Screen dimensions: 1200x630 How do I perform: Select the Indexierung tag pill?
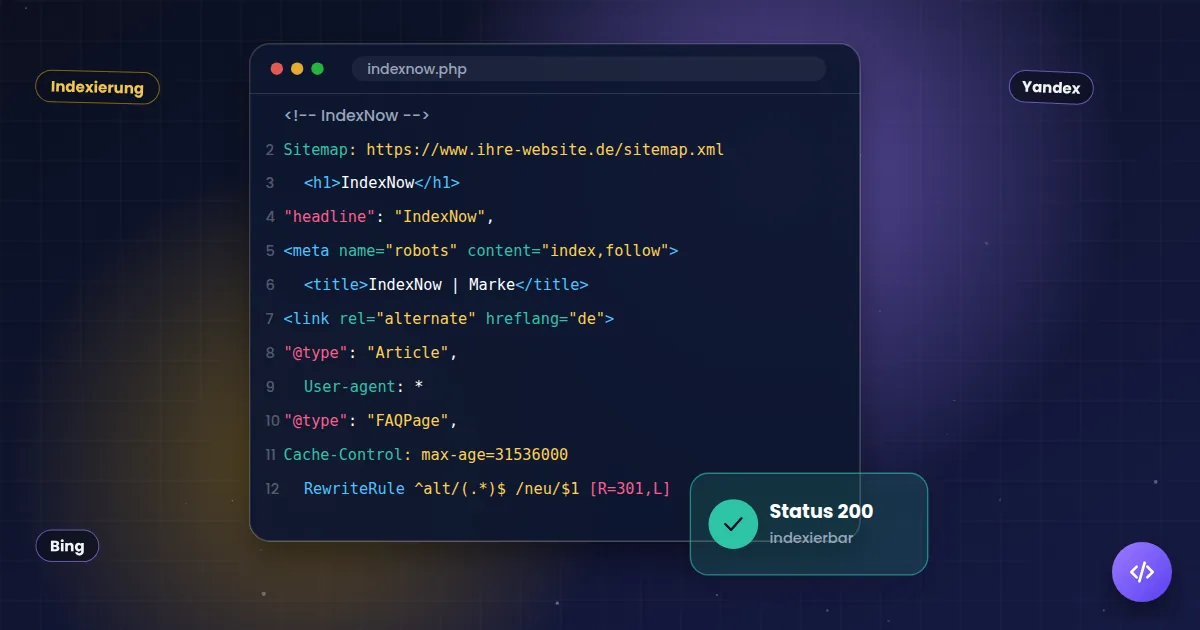[x=97, y=87]
